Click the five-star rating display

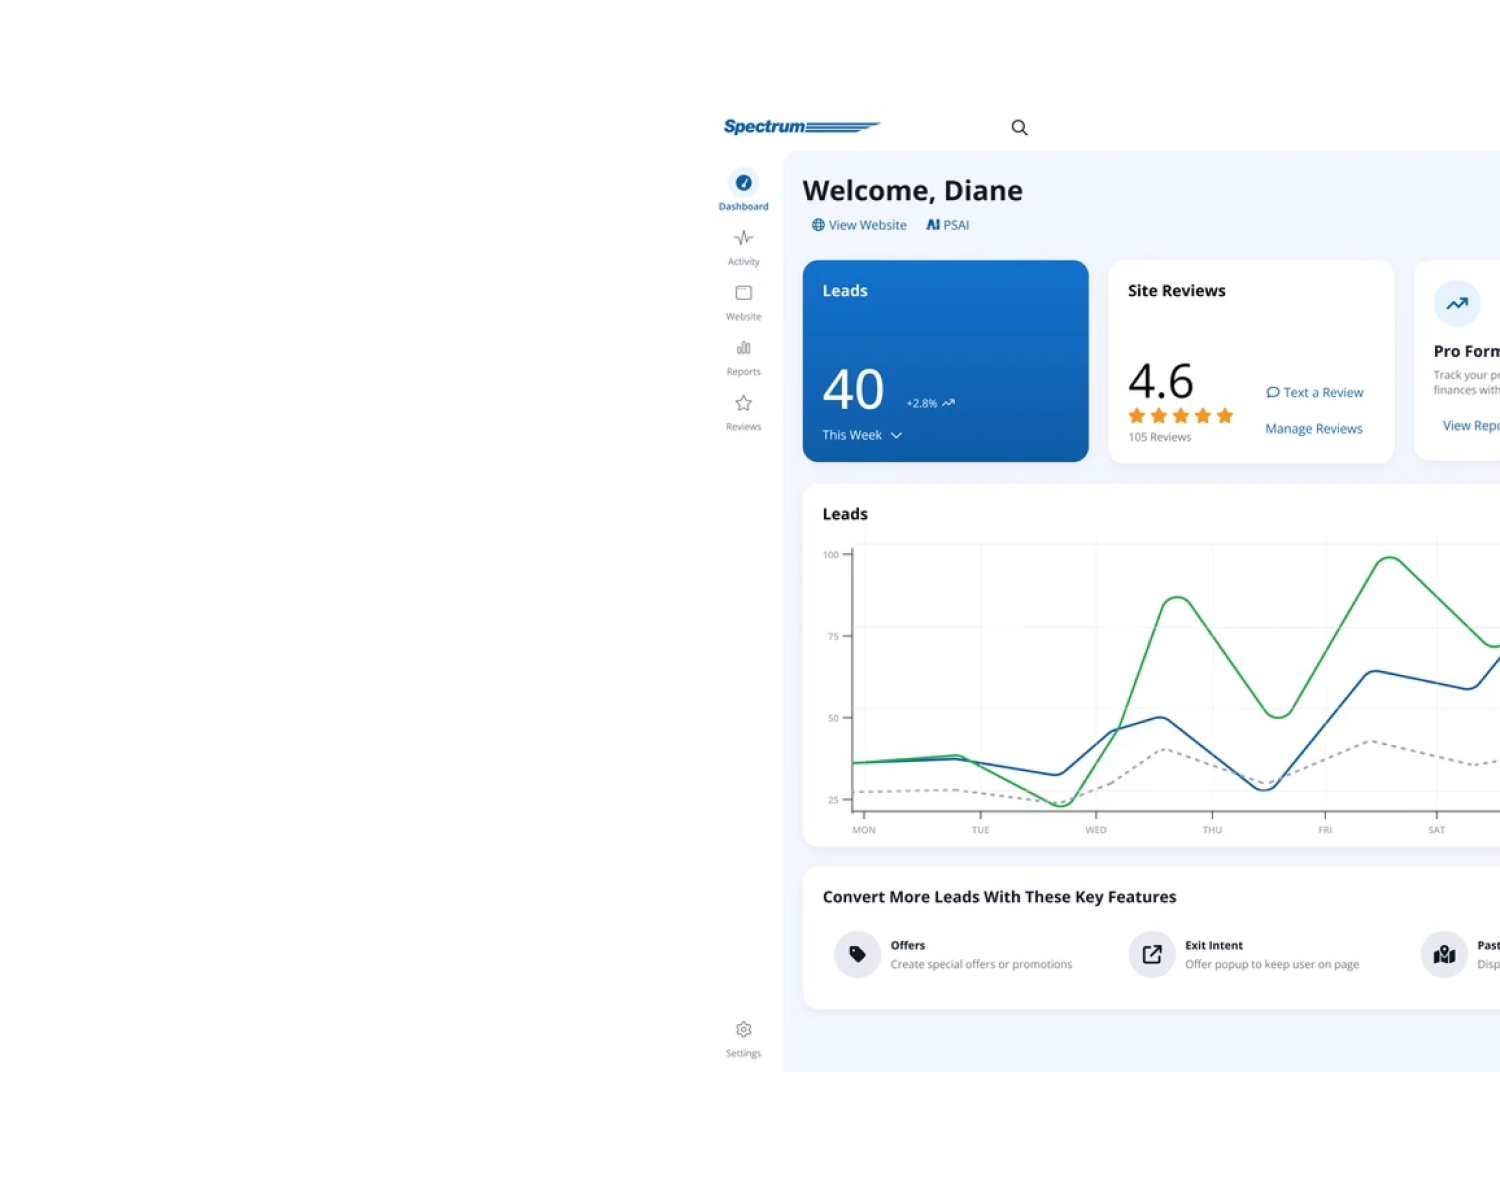[1180, 416]
